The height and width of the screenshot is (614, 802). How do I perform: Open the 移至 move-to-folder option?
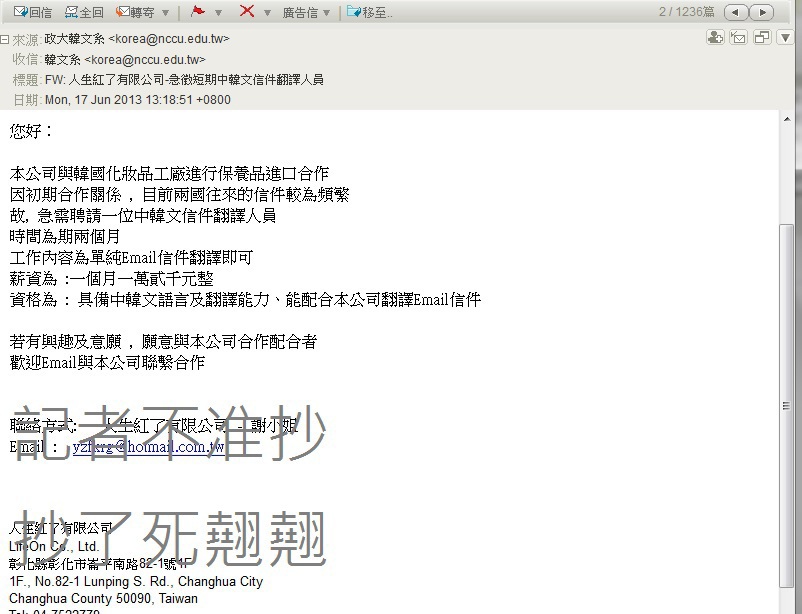click(369, 12)
